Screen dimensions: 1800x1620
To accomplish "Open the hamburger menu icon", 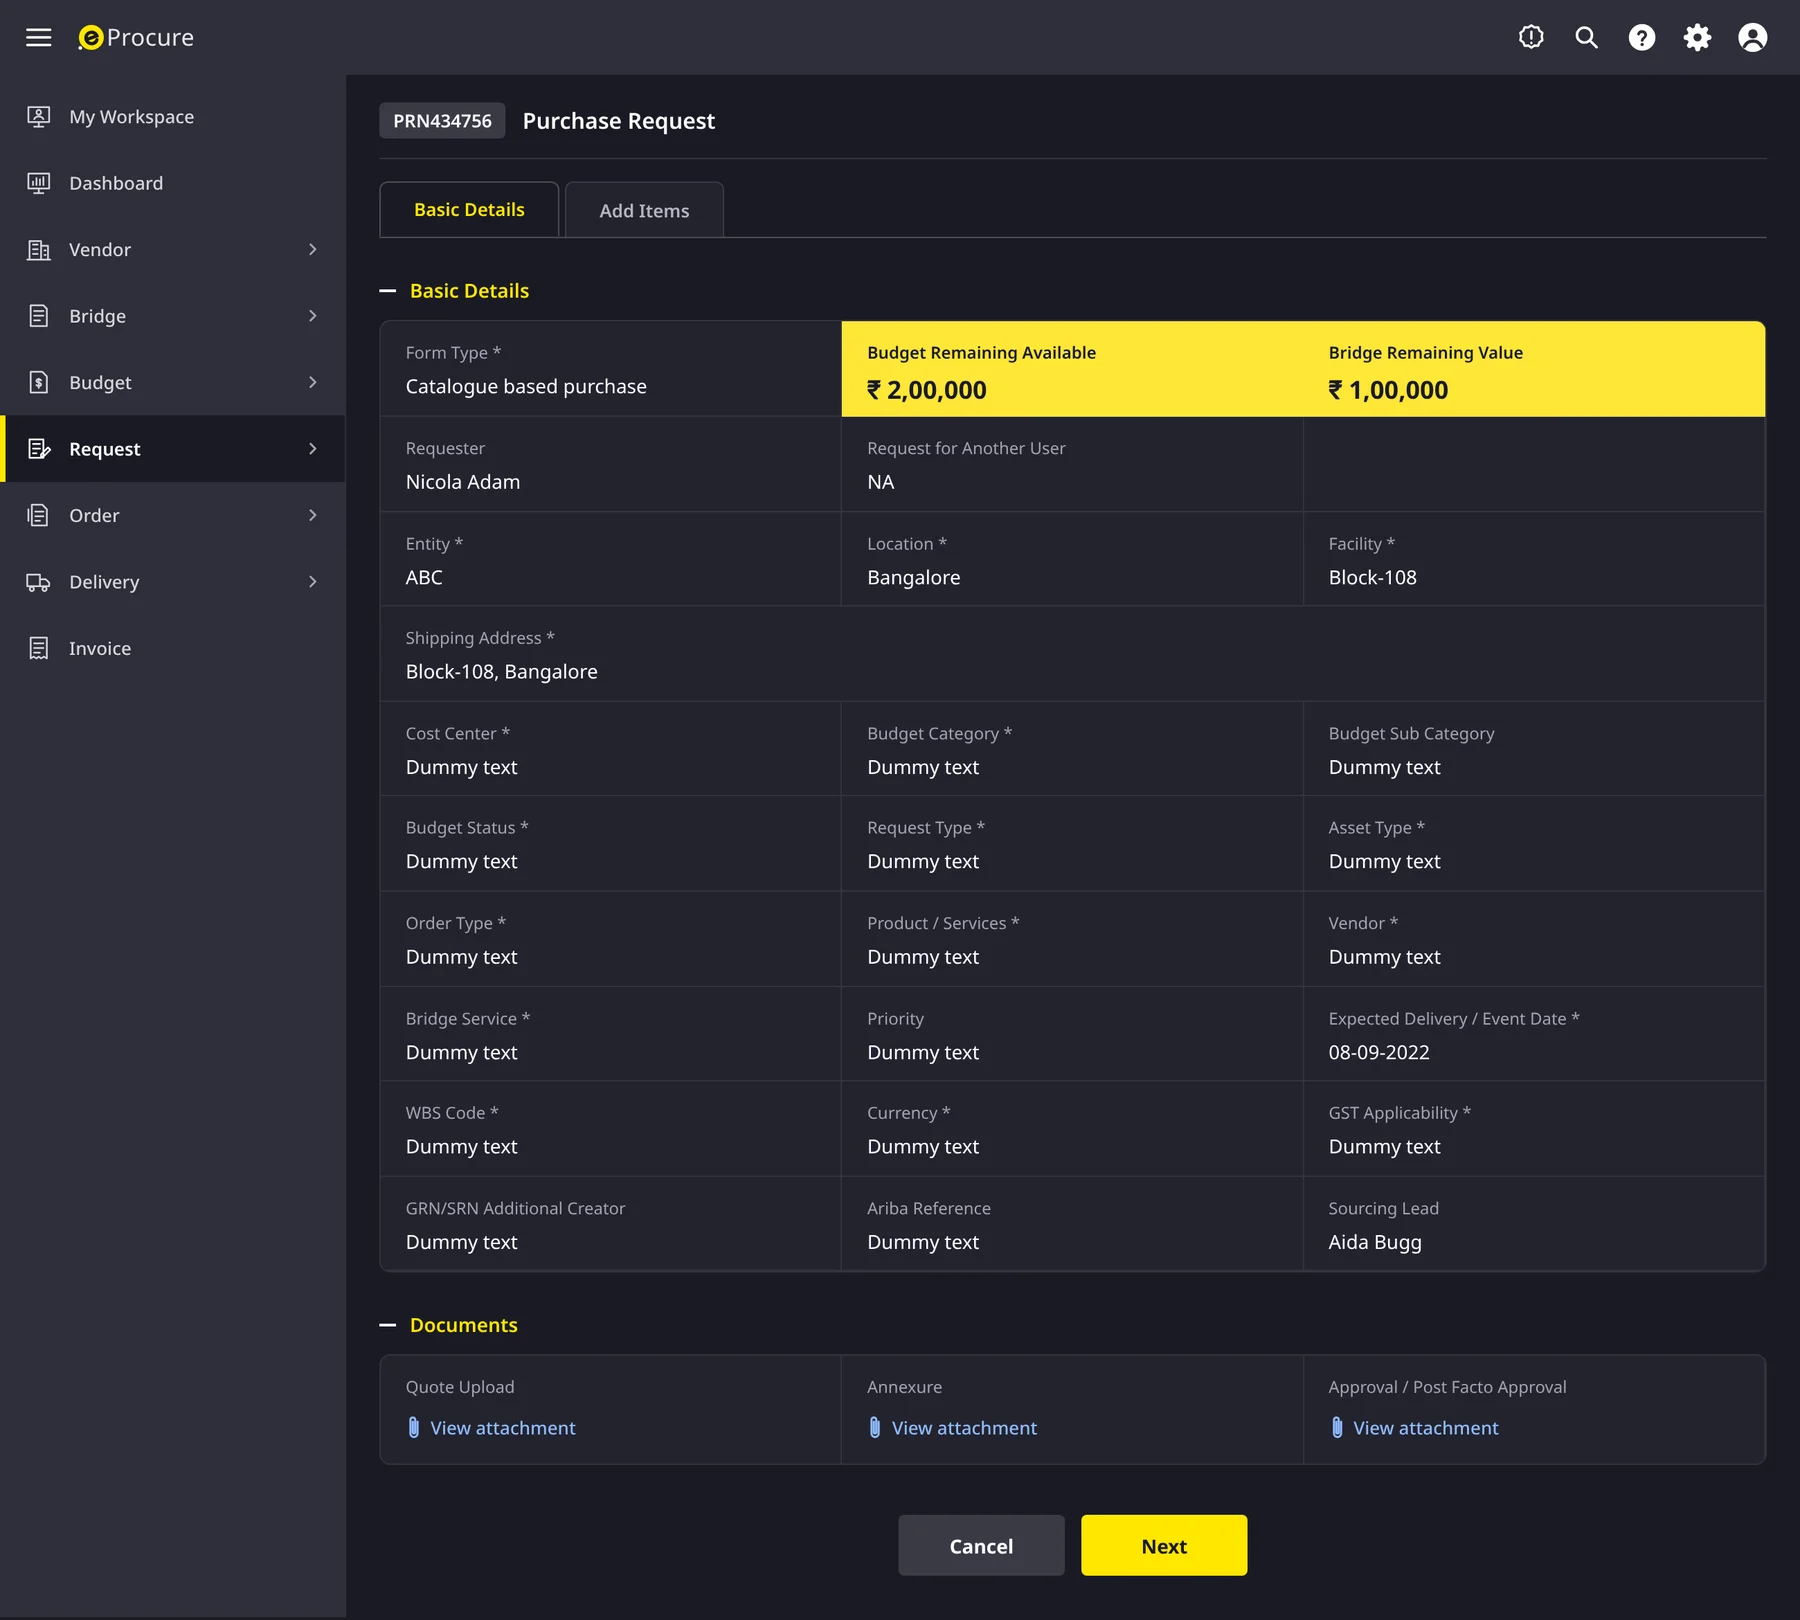I will click(x=38, y=37).
